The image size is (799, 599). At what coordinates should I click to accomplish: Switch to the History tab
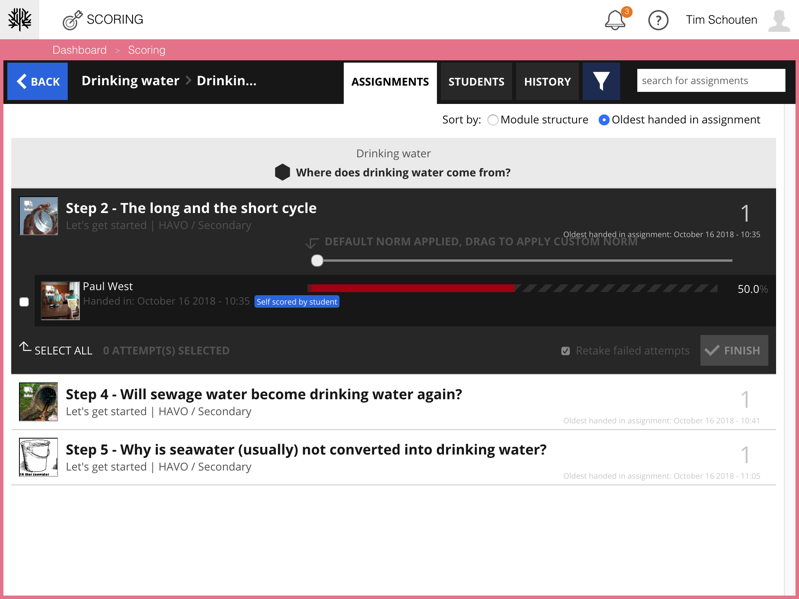547,82
